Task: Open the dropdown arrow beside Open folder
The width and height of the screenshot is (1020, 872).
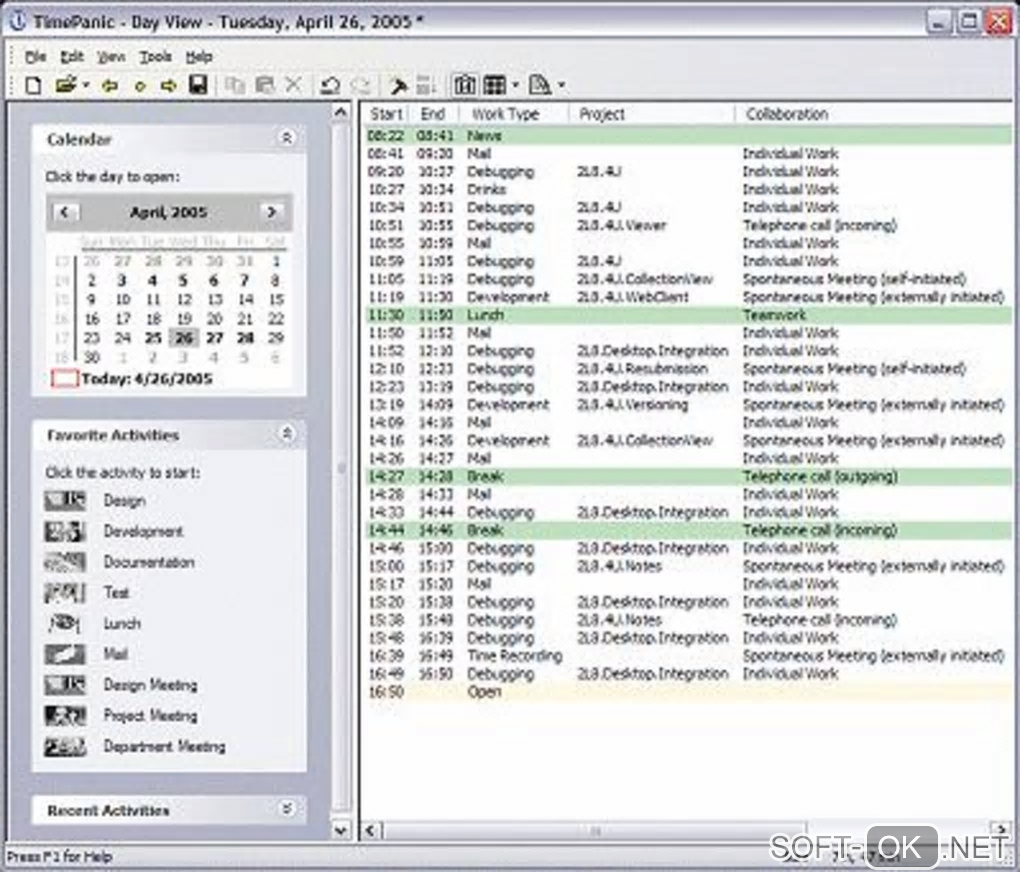Action: [x=86, y=85]
